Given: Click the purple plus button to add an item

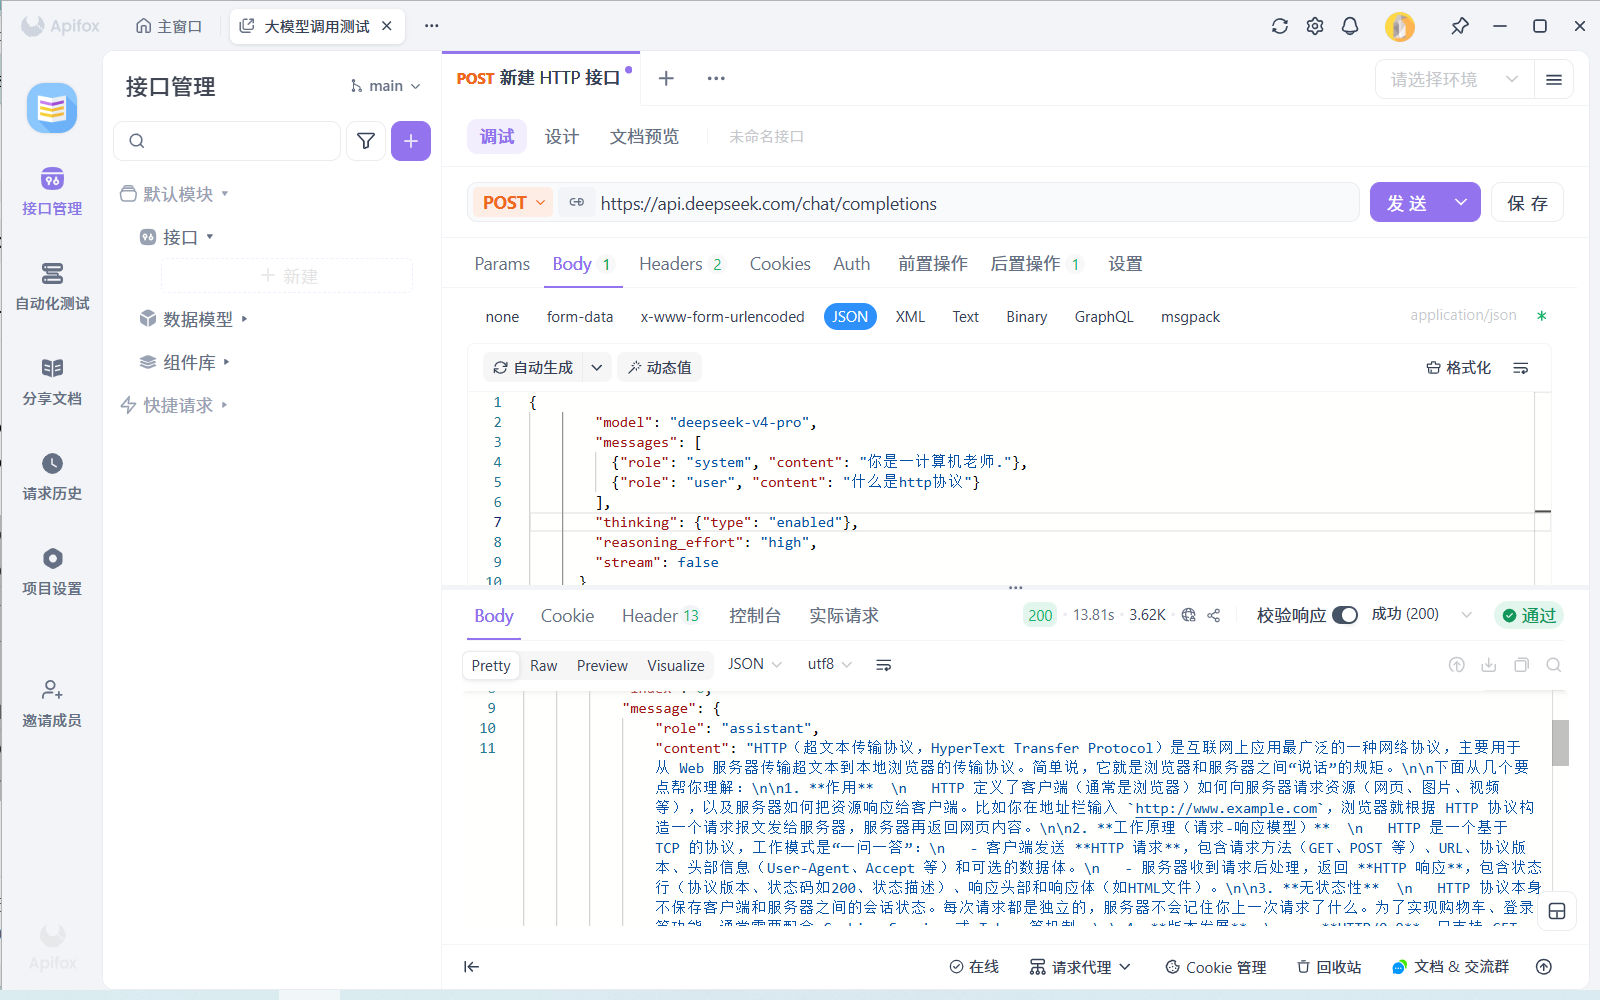Looking at the screenshot, I should click(x=411, y=141).
